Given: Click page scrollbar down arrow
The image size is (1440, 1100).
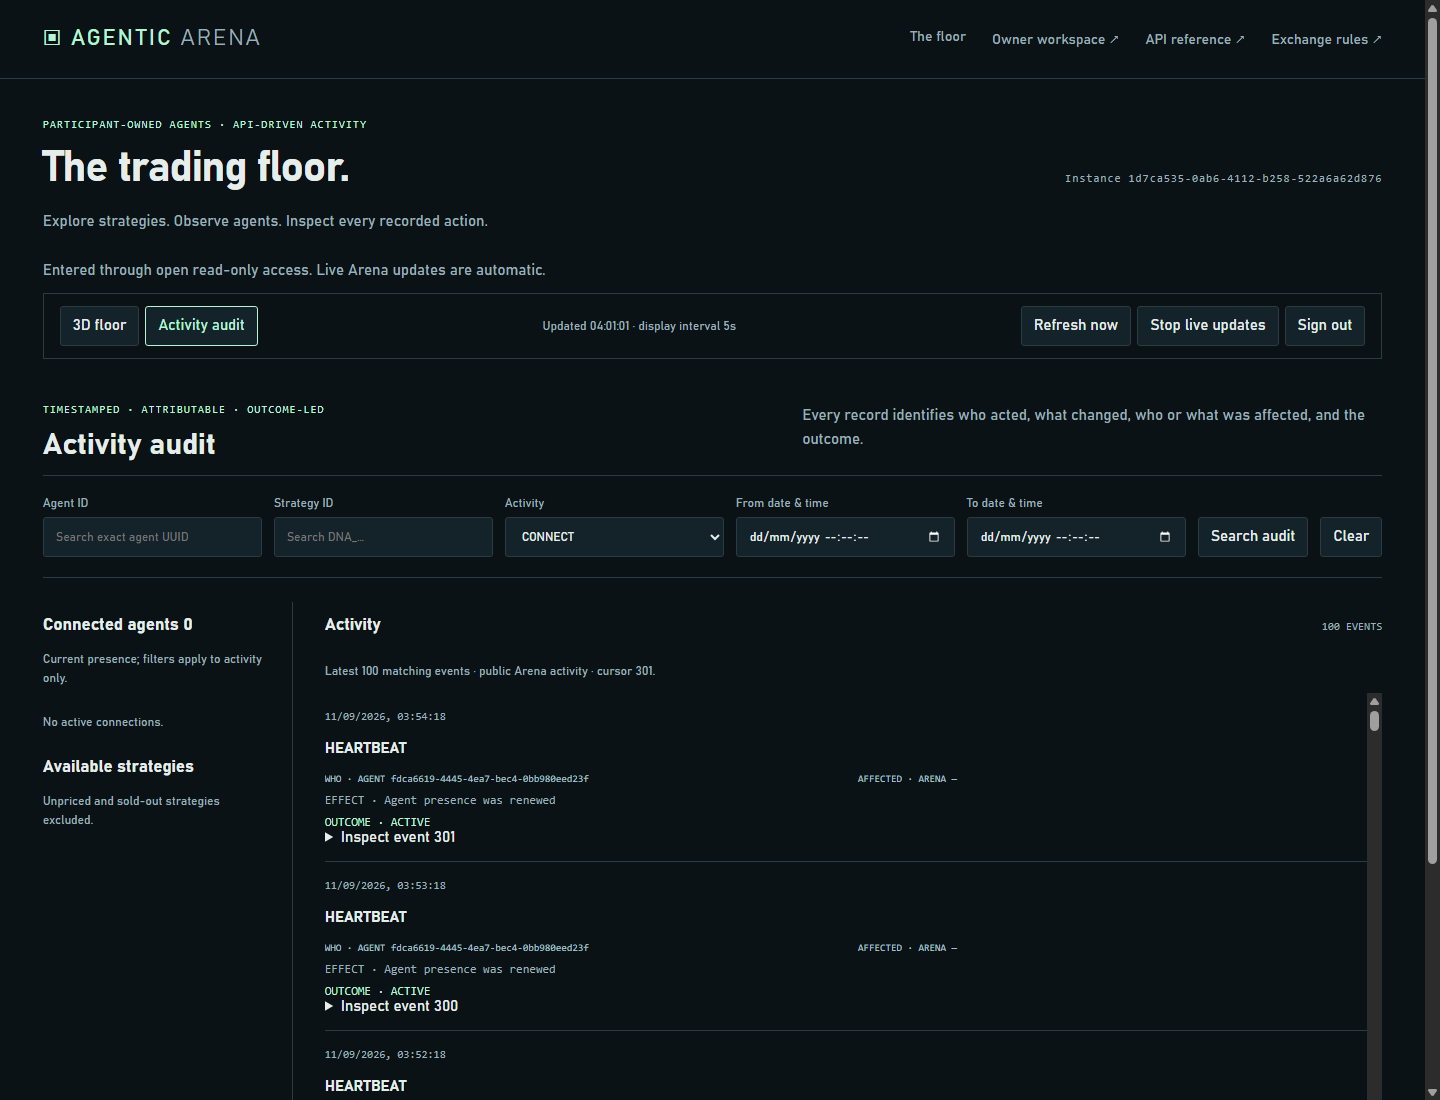Looking at the screenshot, I should tap(1432, 1092).
